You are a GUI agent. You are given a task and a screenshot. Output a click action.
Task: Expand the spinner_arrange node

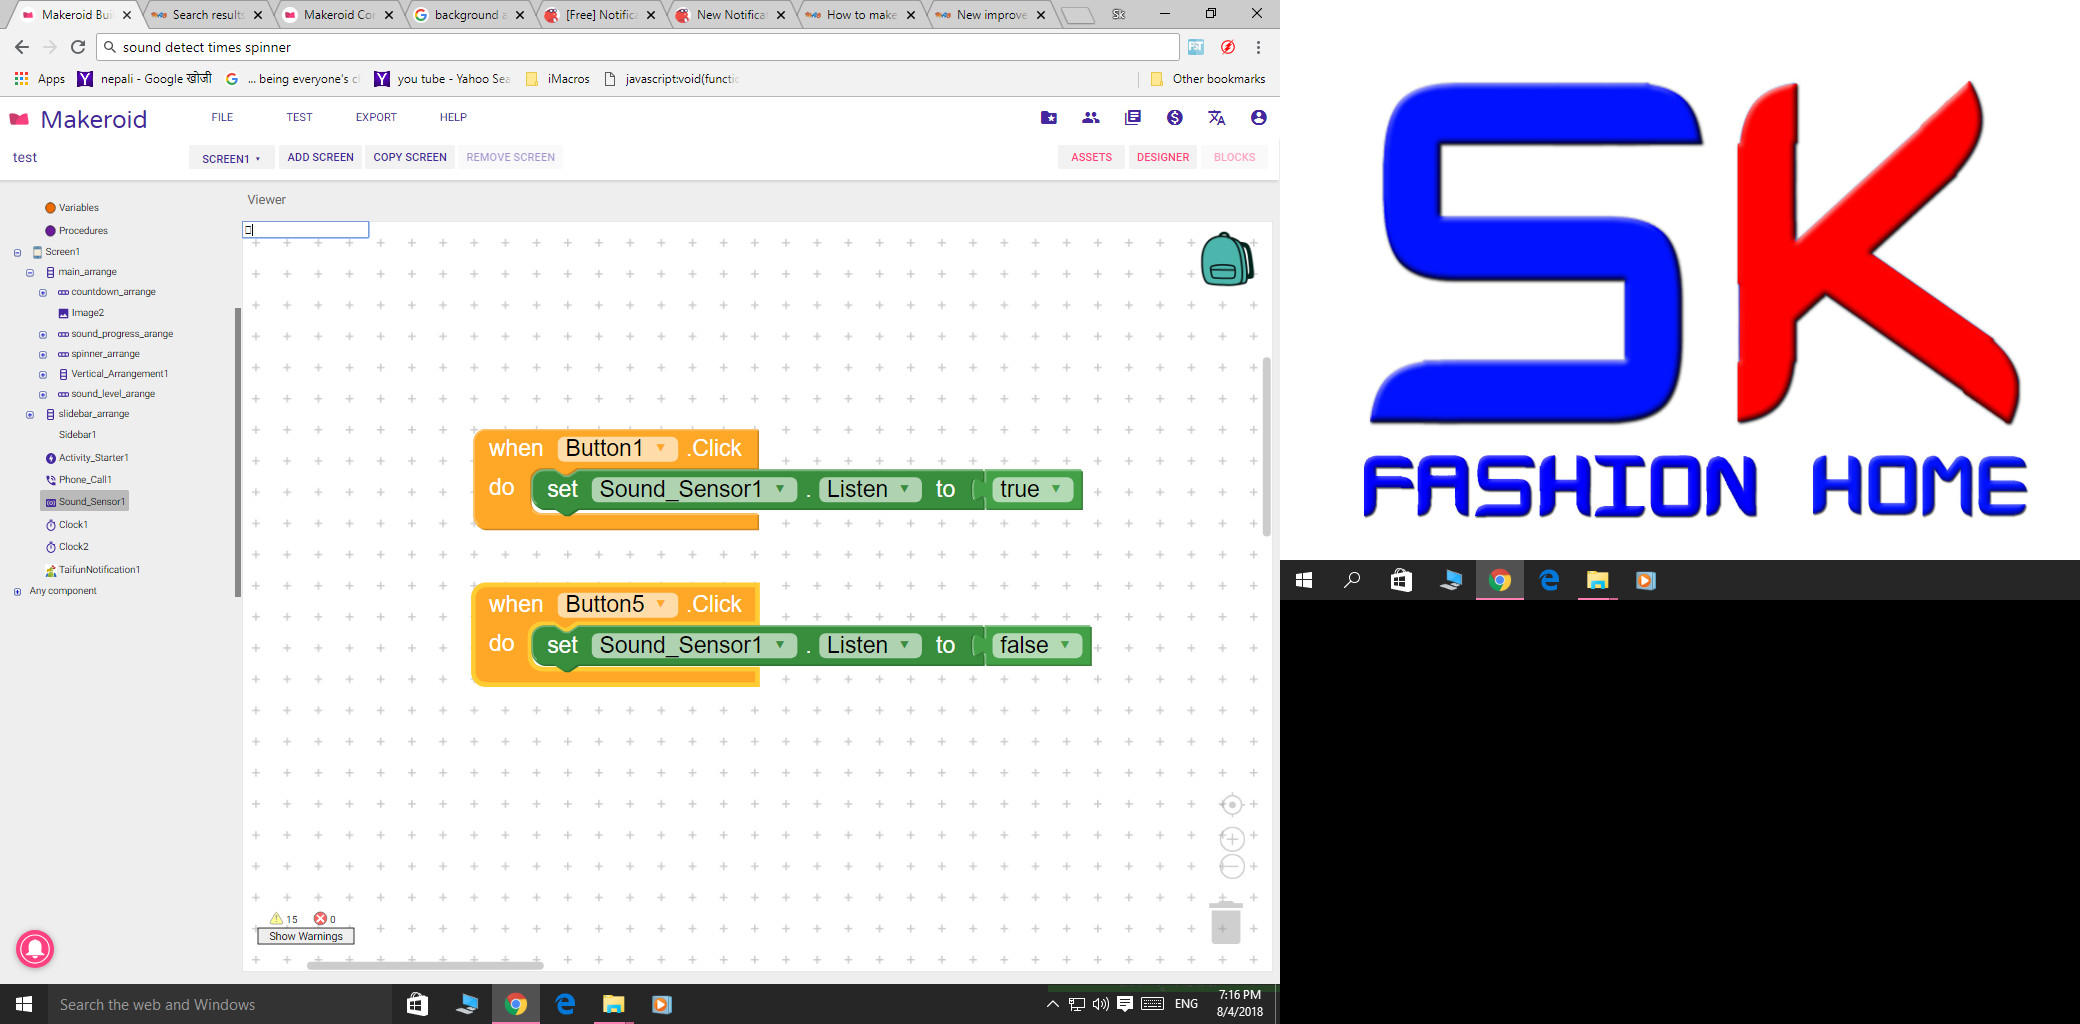click(43, 354)
